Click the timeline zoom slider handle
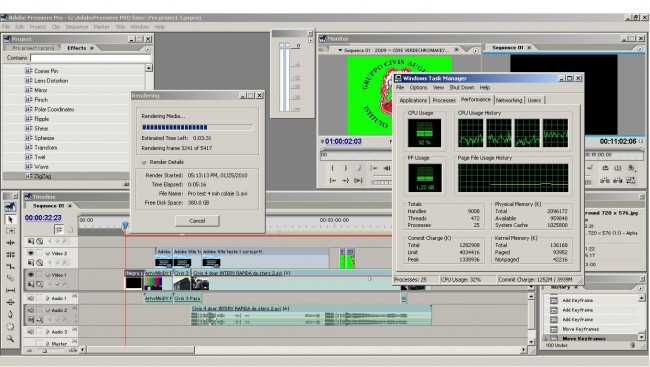Screen dimensions: 650x367 coord(44,350)
